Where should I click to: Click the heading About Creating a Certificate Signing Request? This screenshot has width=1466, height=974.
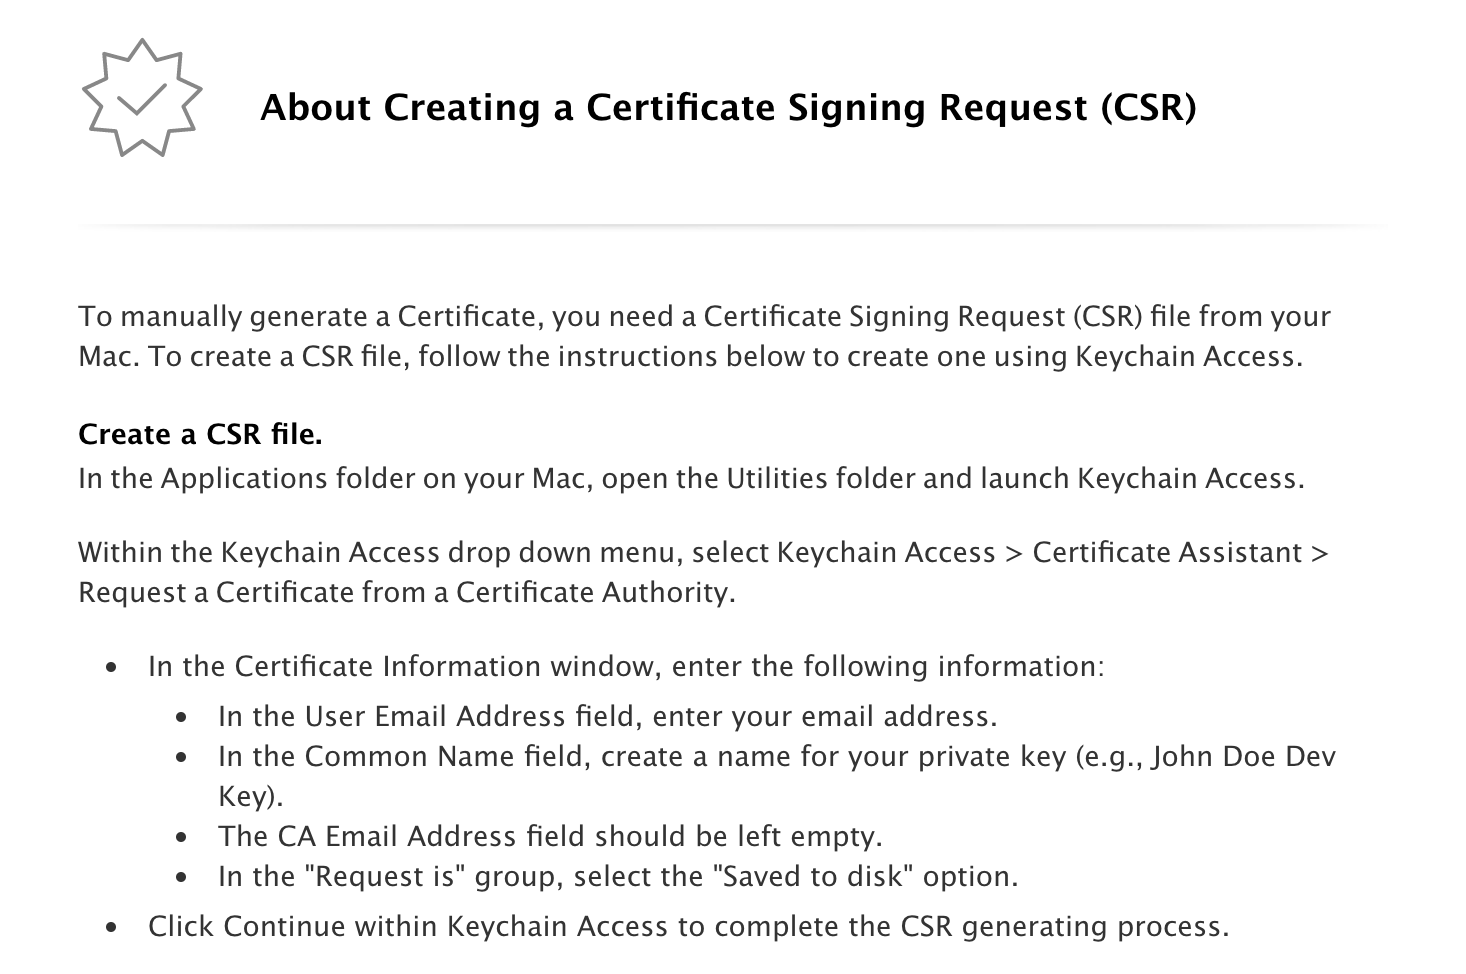tap(728, 107)
